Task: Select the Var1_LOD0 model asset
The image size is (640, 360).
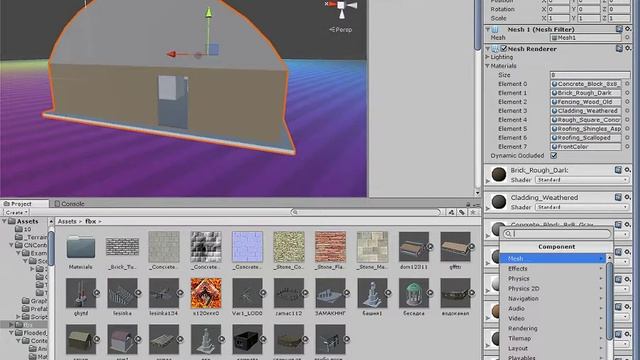Action: tap(247, 293)
